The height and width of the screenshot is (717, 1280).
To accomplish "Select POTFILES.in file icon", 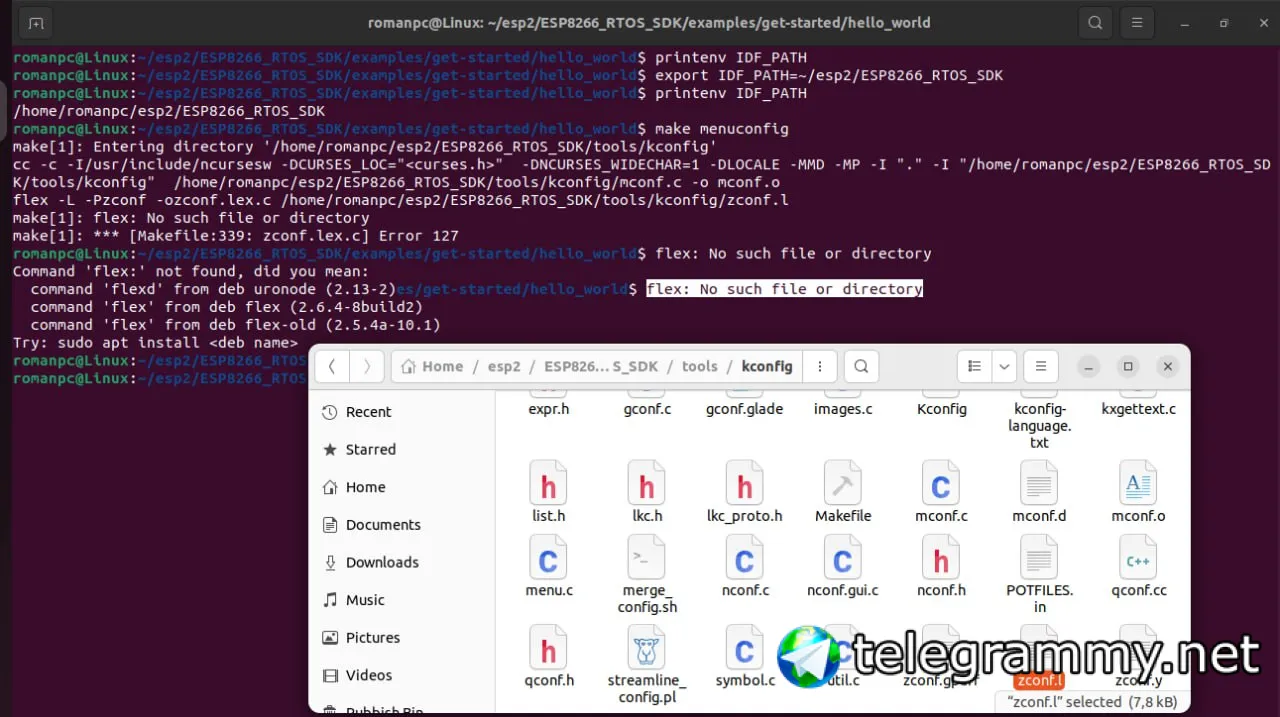I will (1039, 558).
